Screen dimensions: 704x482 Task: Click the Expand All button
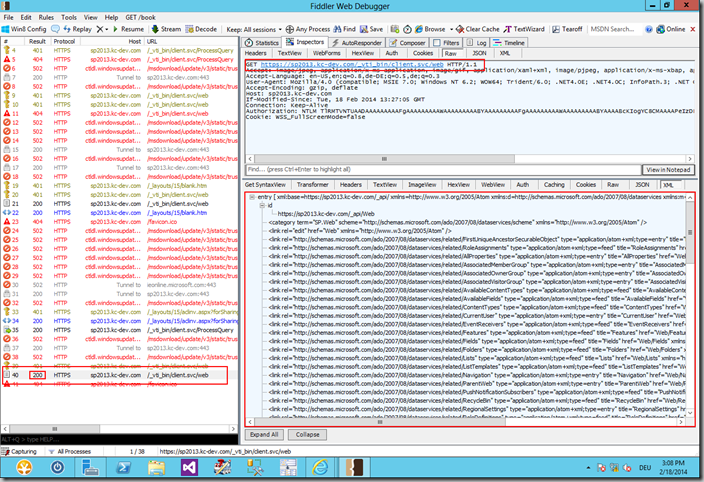(264, 434)
